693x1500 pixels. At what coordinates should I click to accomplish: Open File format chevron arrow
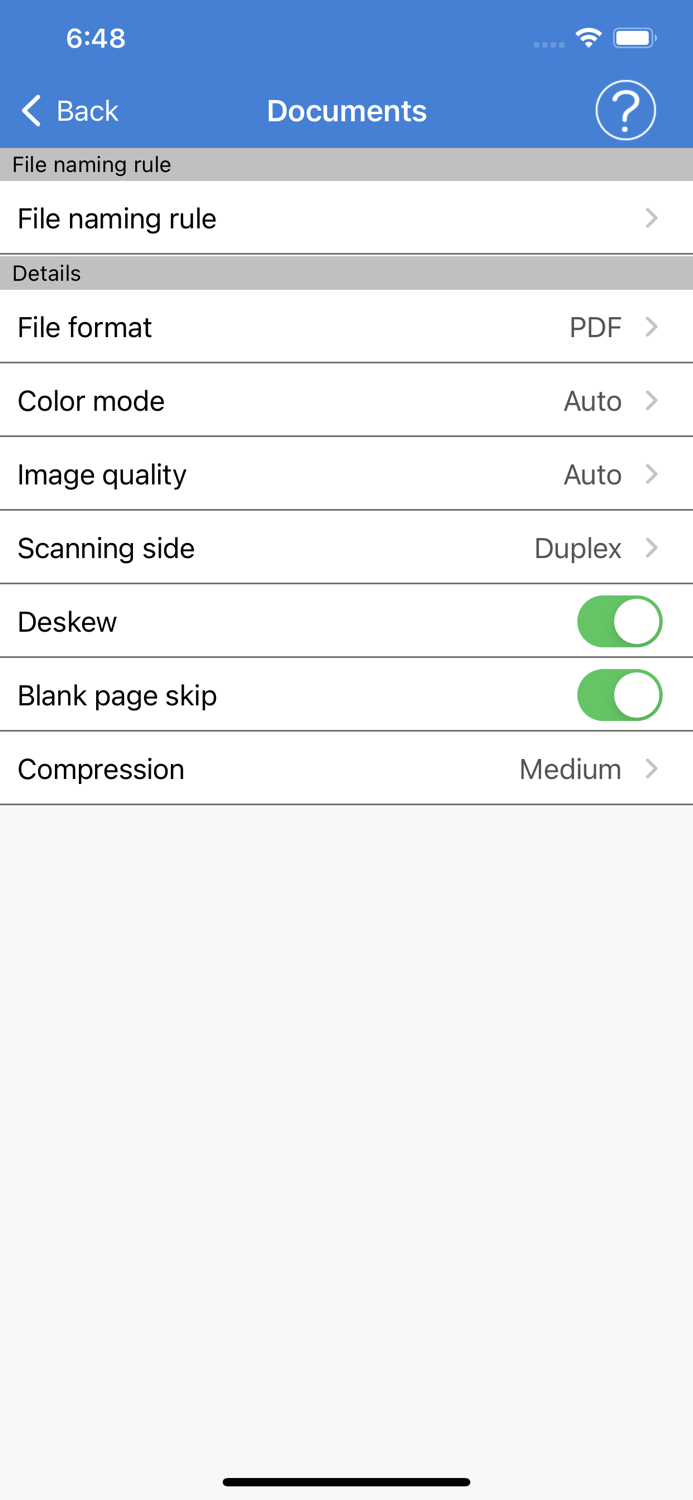point(651,327)
